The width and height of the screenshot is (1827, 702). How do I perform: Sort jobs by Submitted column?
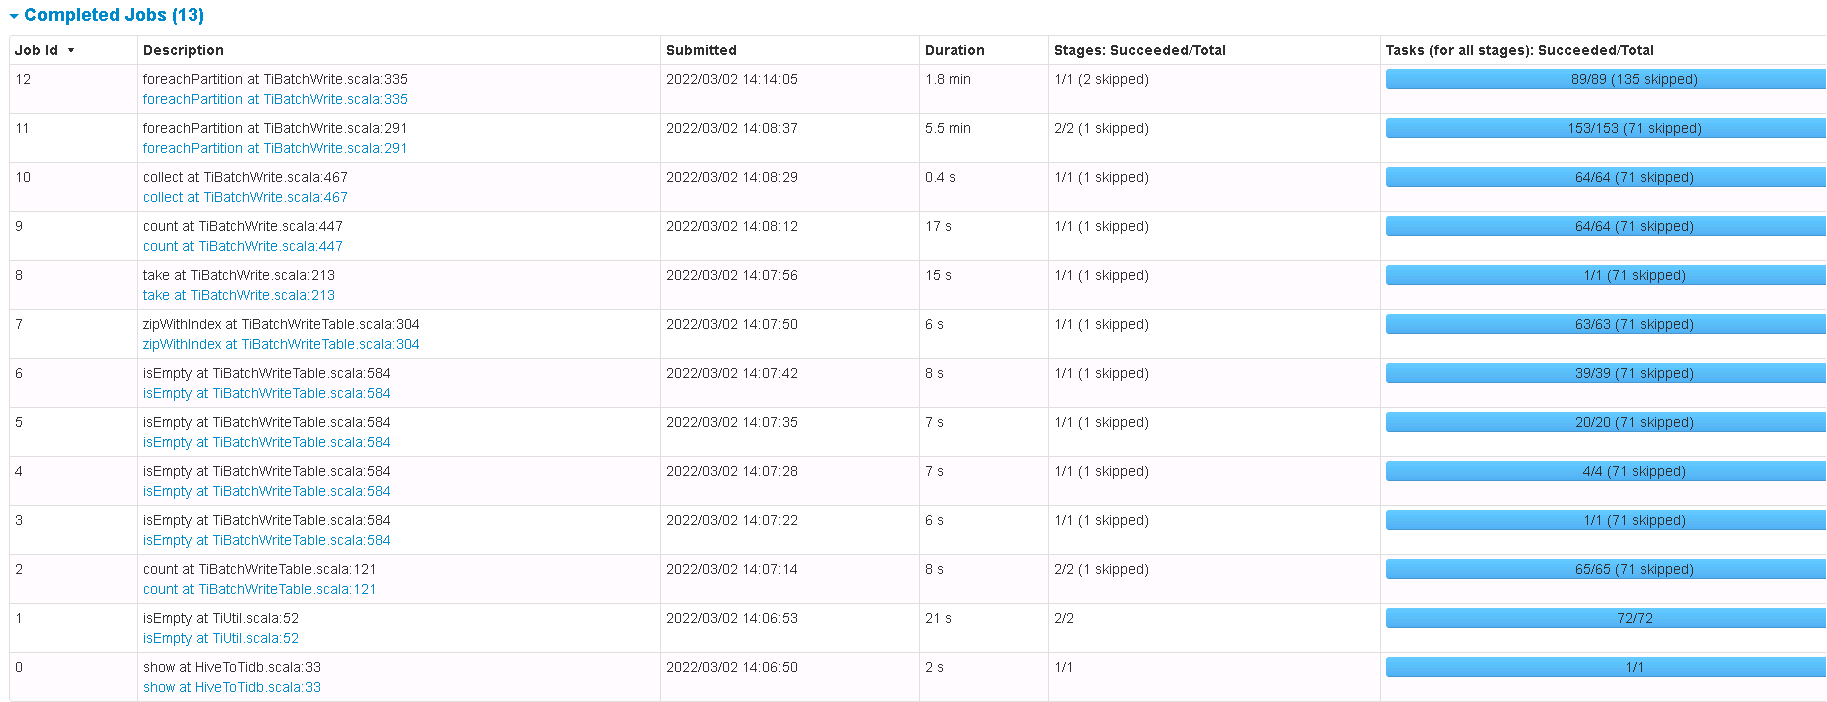click(x=701, y=50)
